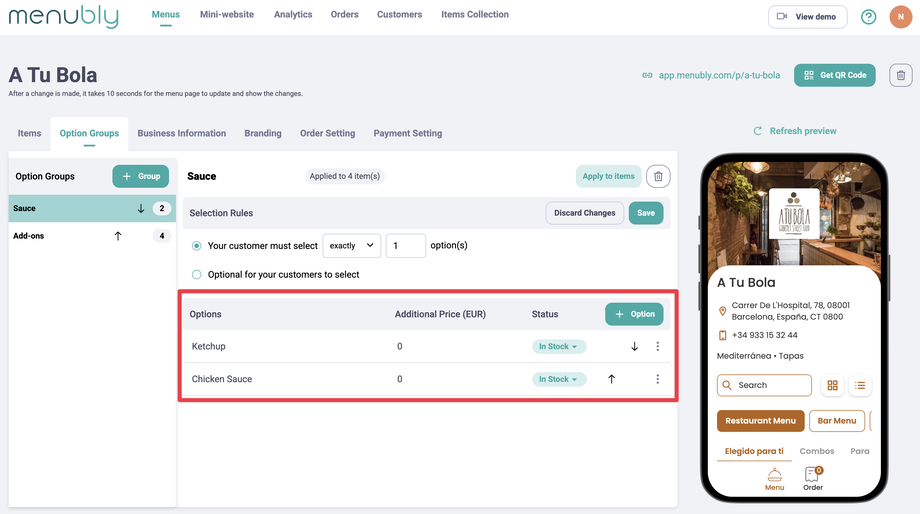Select 'Your customer must select' radio
Viewport: 920px width, 514px height.
pyautogui.click(x=197, y=246)
